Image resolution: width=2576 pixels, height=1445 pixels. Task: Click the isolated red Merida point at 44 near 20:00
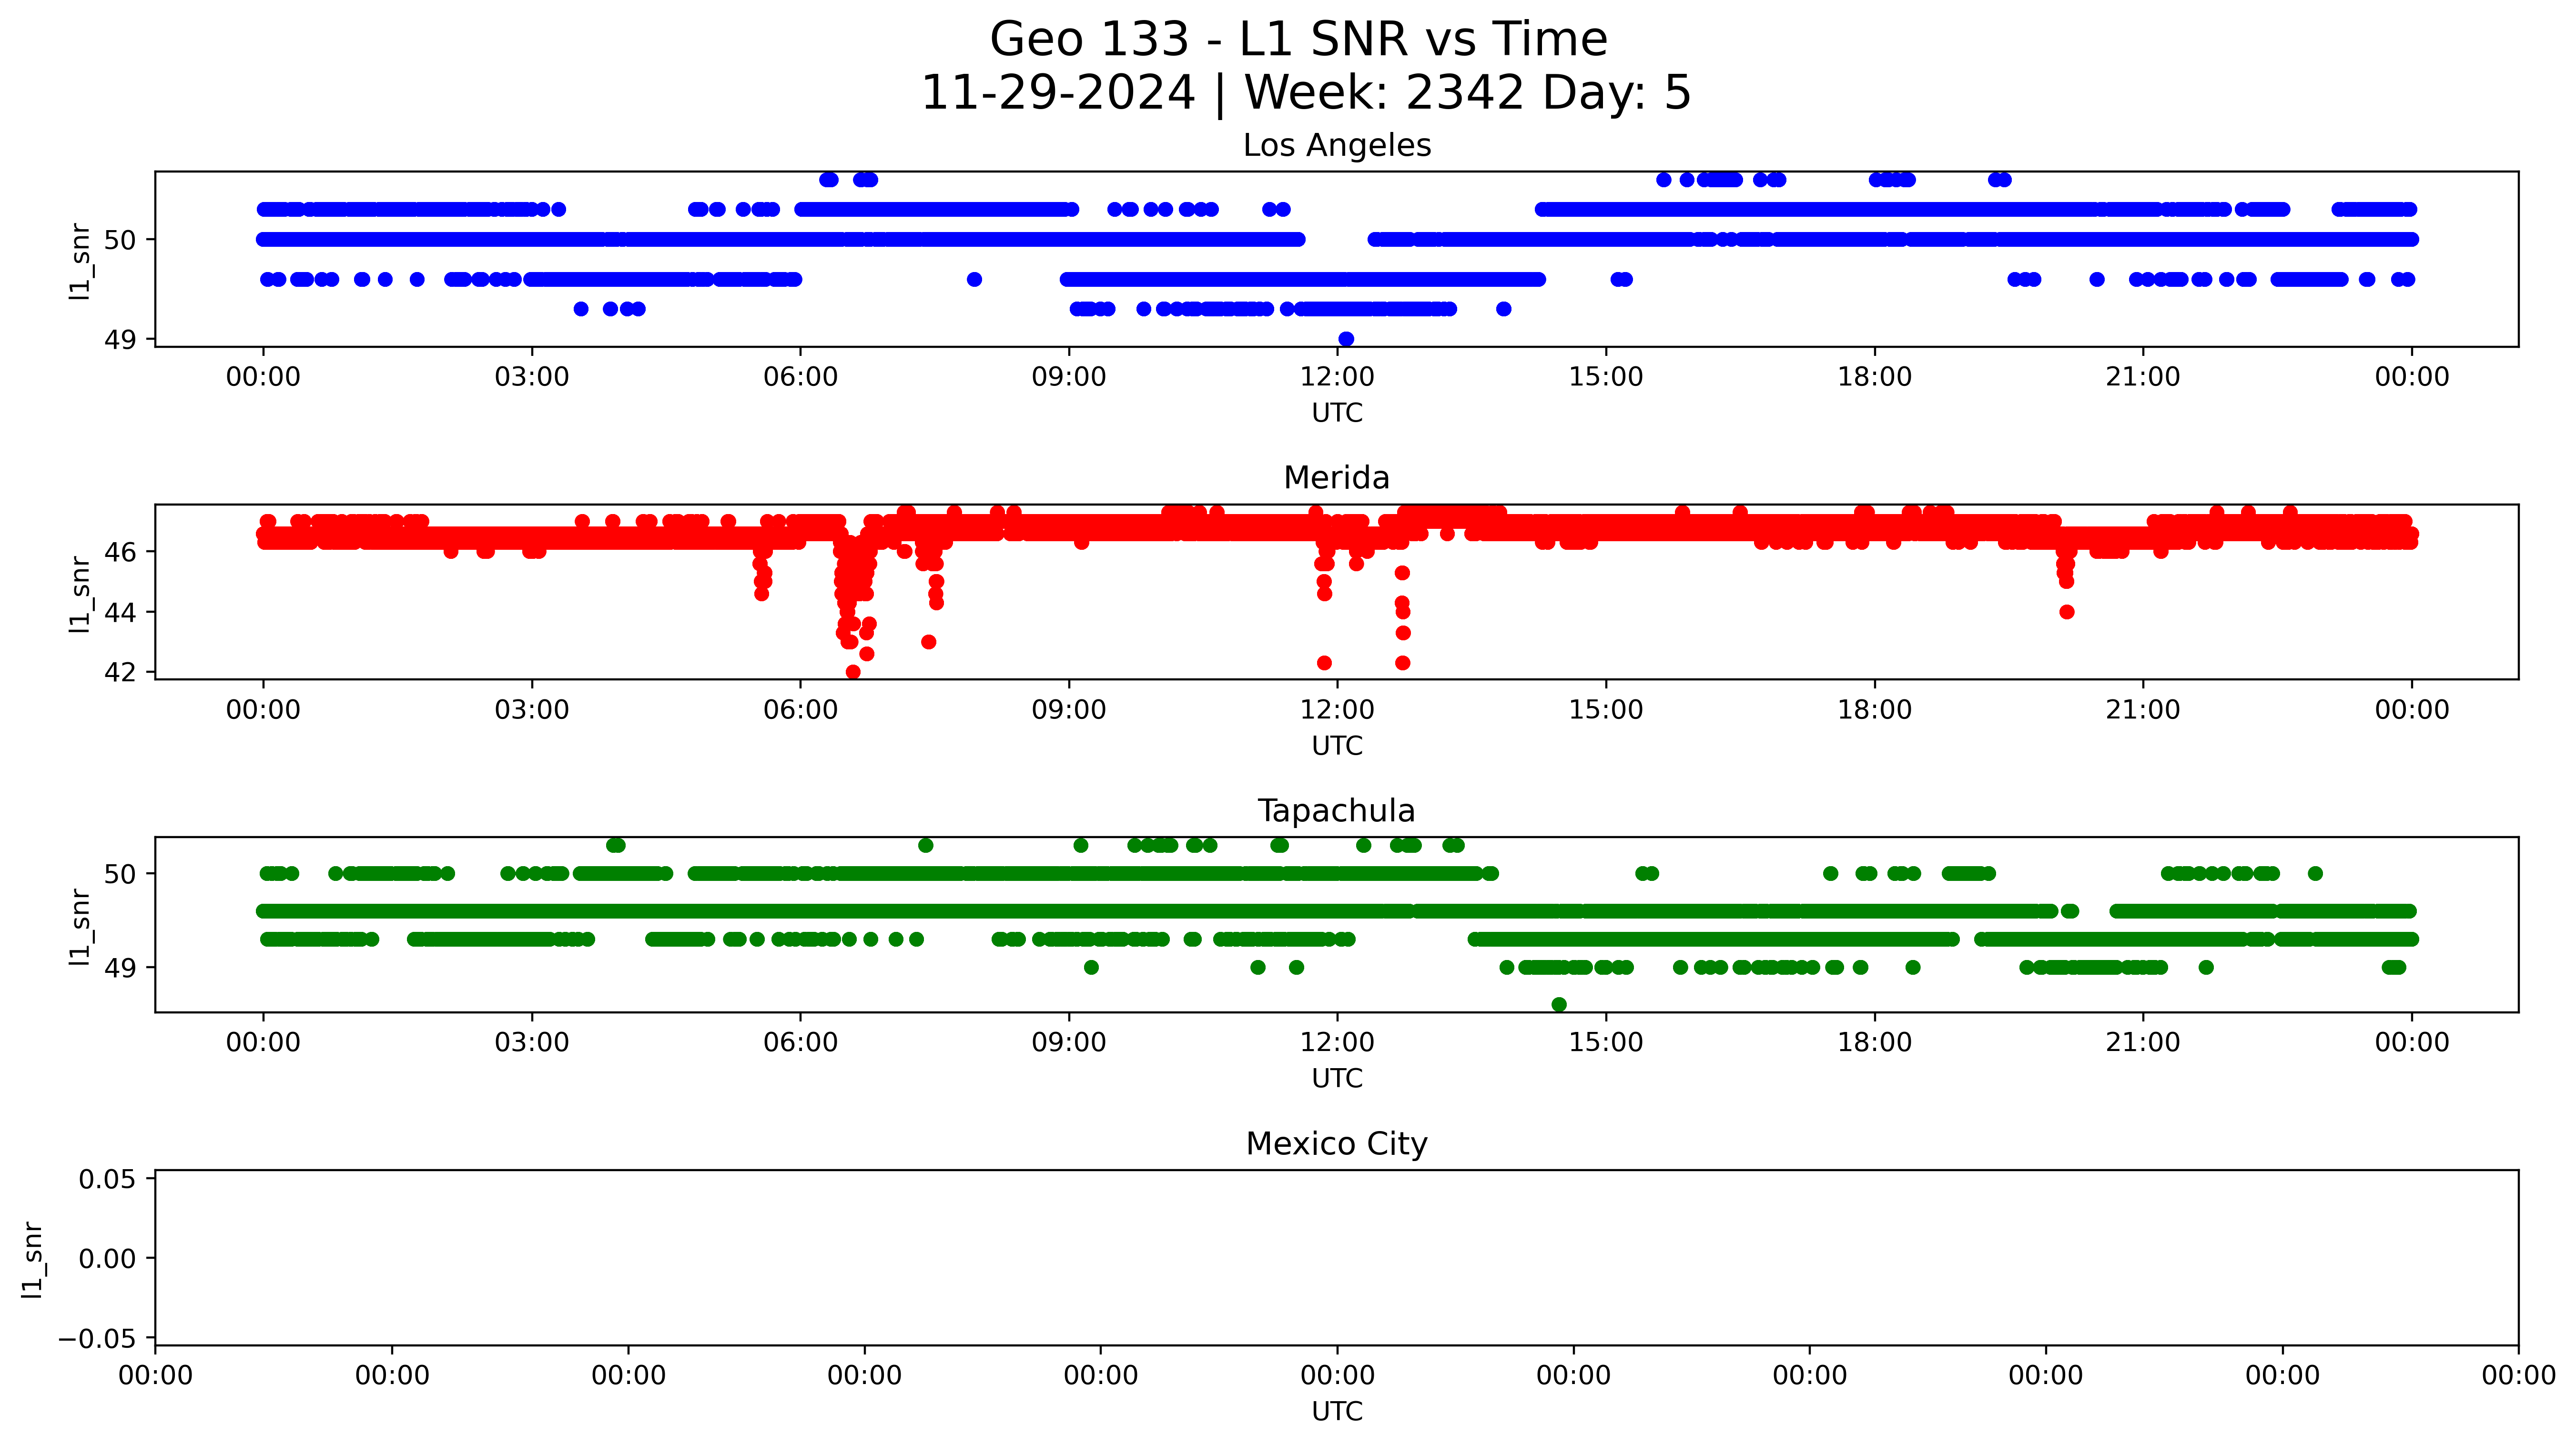tap(2067, 612)
